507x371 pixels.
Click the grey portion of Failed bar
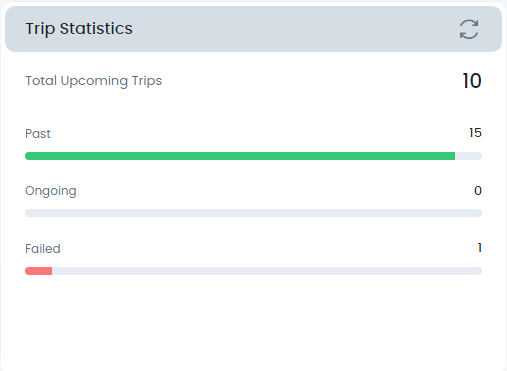pyautogui.click(x=267, y=271)
